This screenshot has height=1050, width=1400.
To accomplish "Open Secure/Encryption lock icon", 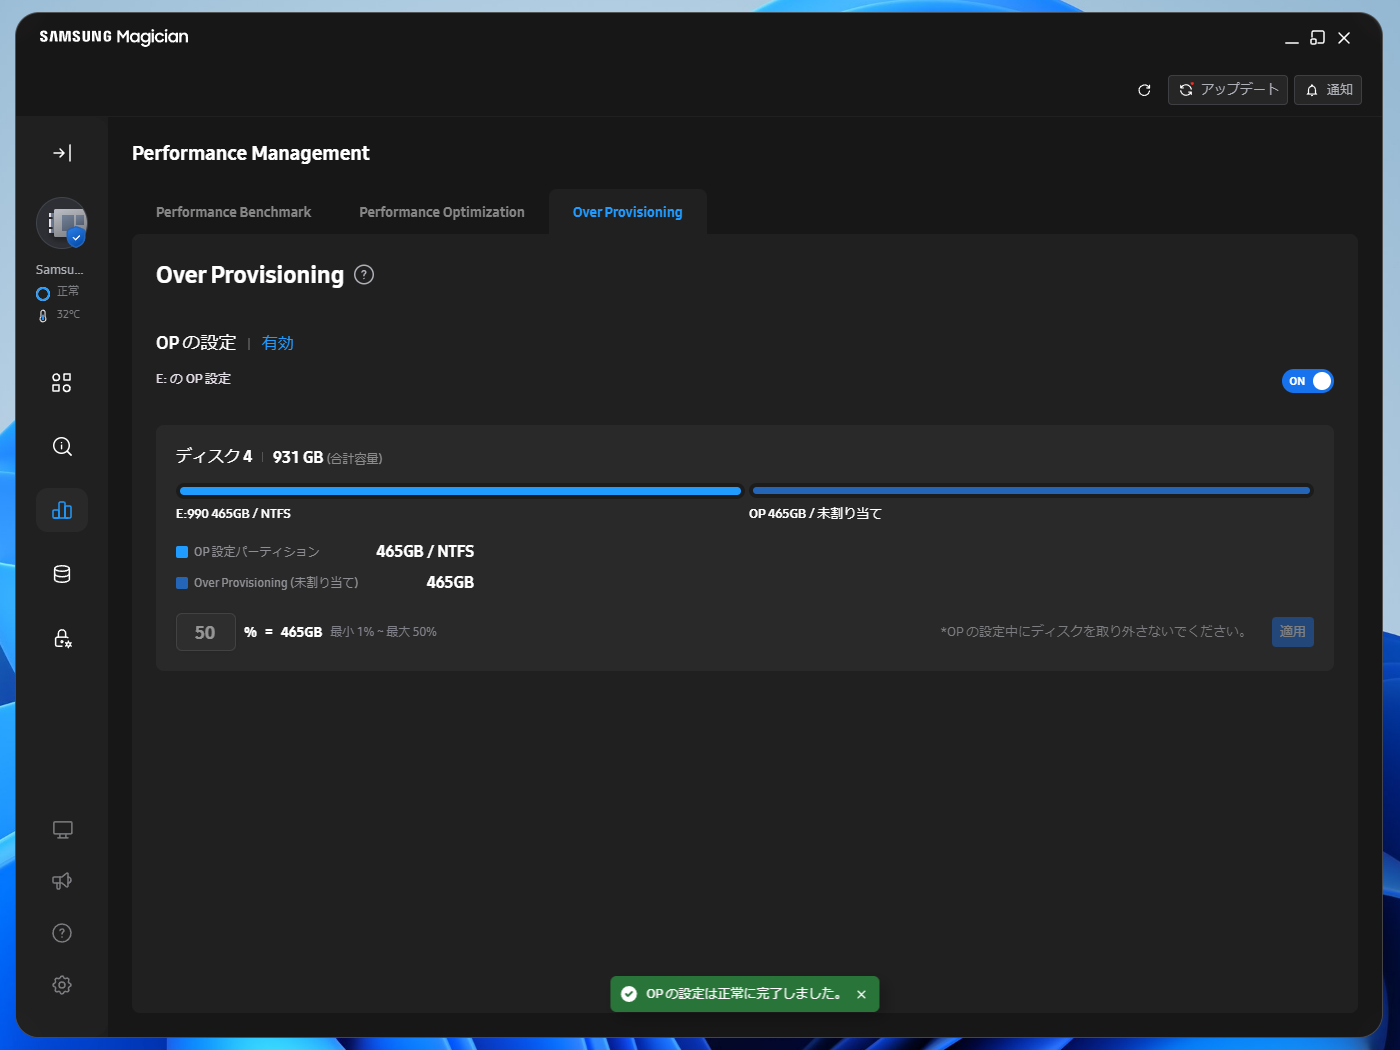I will pyautogui.click(x=62, y=638).
